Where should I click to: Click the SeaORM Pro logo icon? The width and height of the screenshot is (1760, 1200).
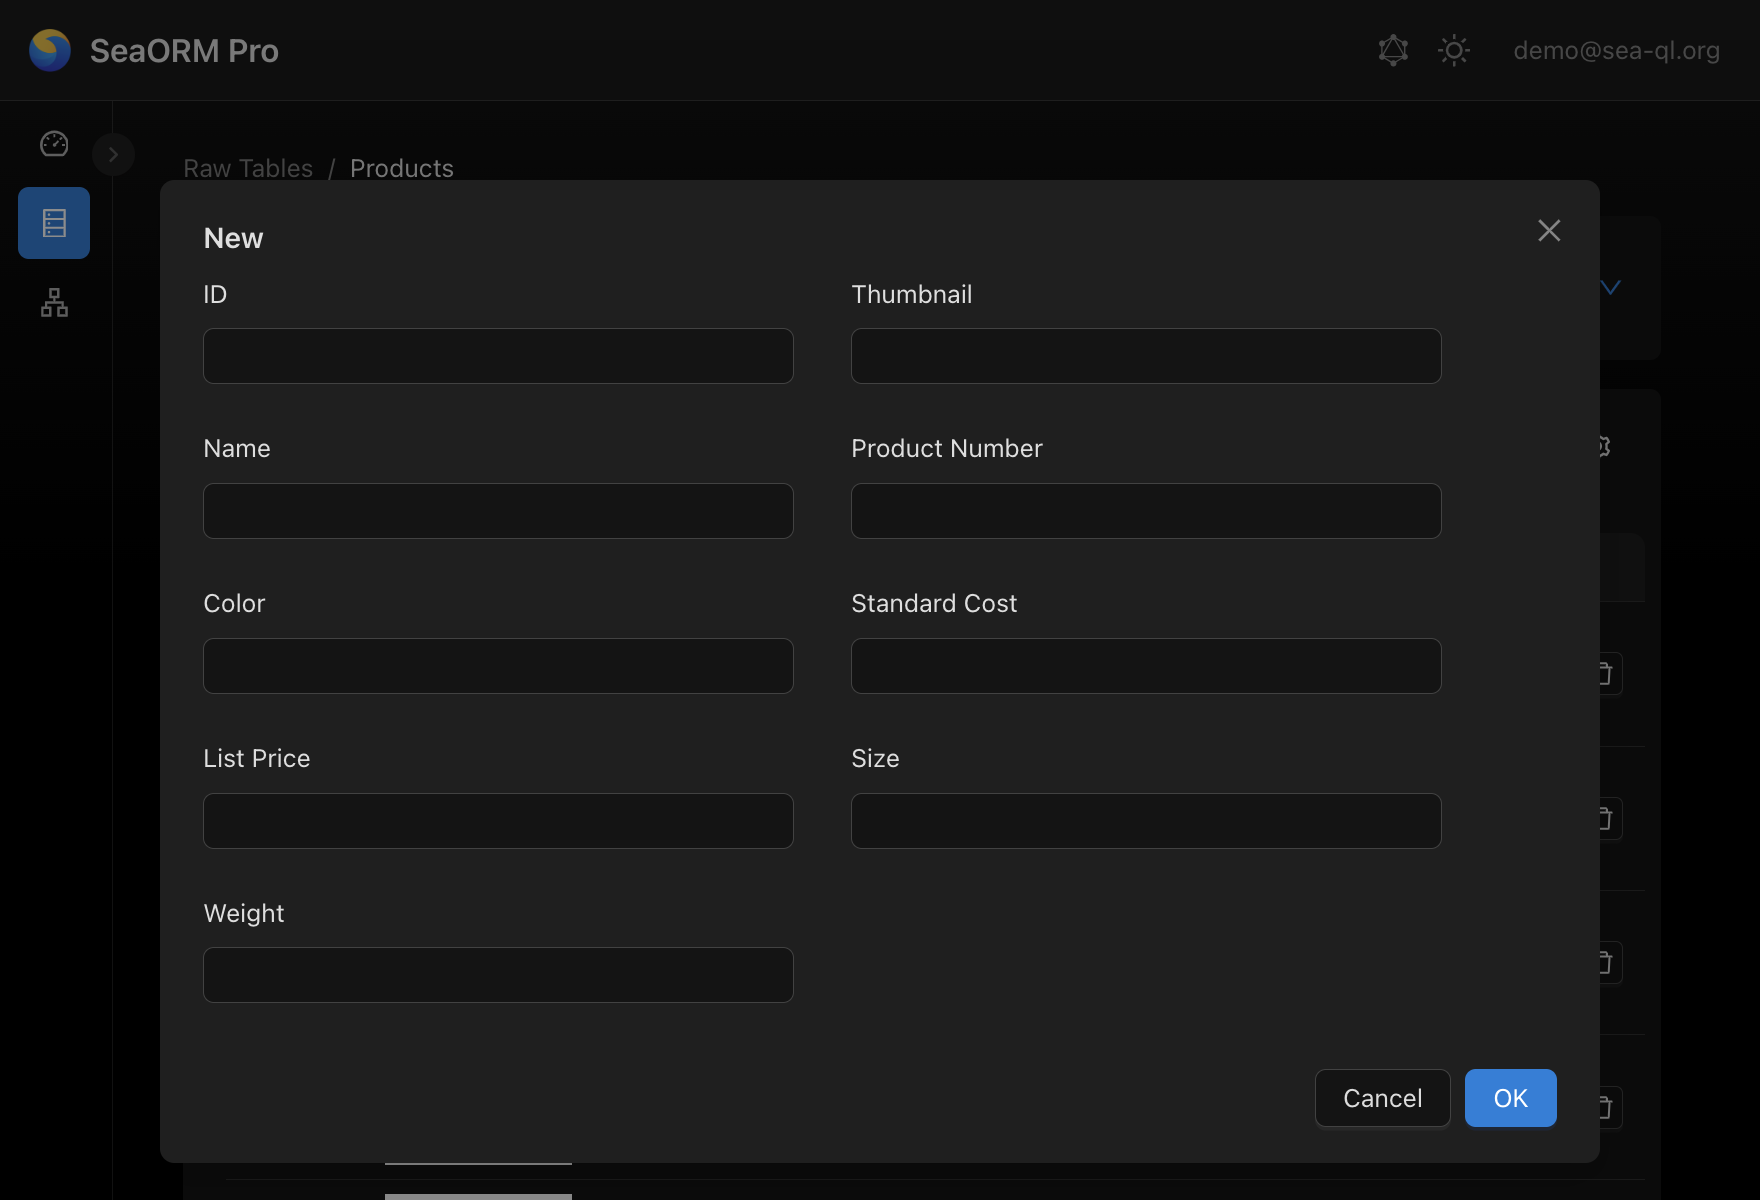[x=50, y=50]
